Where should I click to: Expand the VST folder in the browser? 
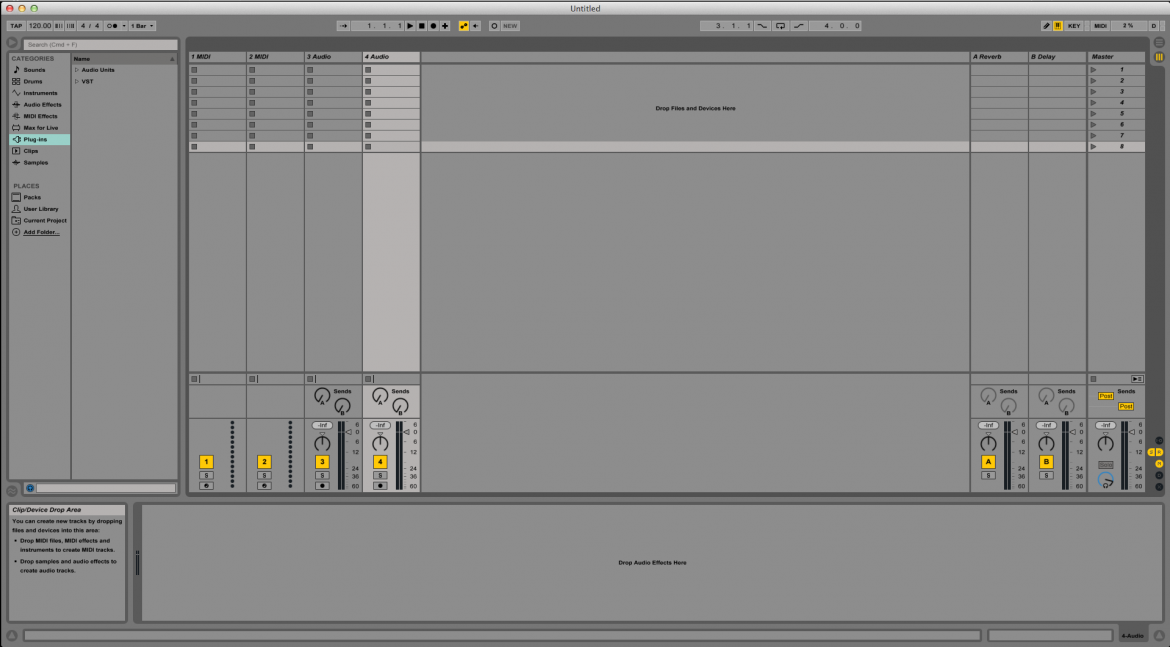(x=75, y=81)
